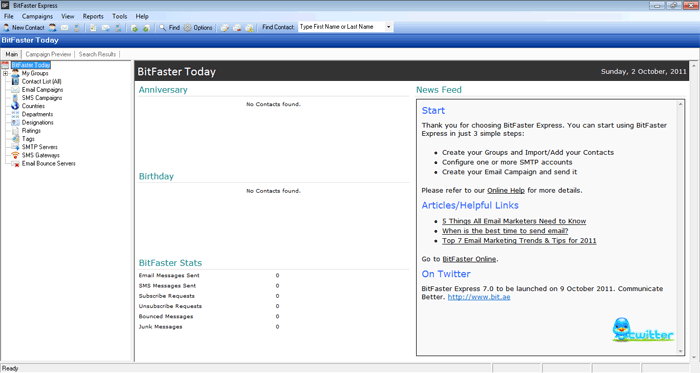Open the Campaigns menu
The height and width of the screenshot is (373, 700).
pos(37,16)
